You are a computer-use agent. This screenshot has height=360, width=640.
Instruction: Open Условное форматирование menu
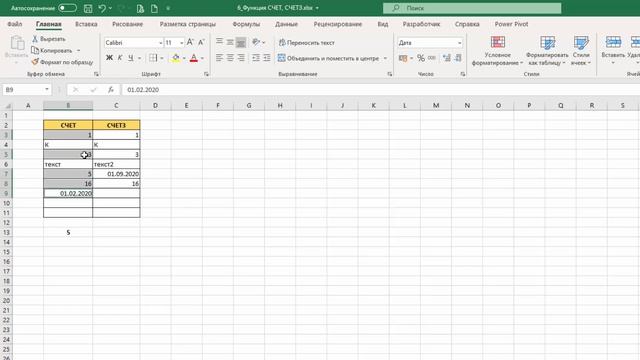[497, 51]
